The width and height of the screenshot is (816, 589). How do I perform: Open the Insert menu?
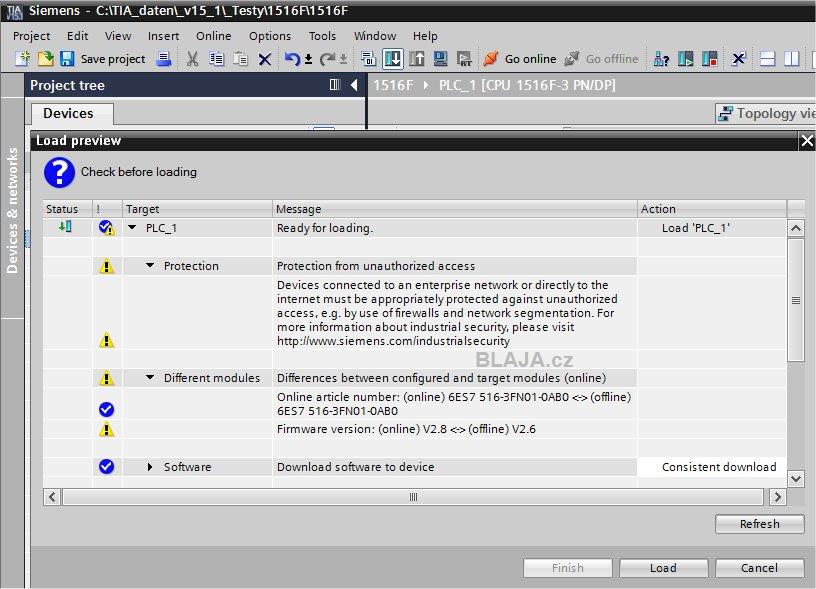[163, 36]
